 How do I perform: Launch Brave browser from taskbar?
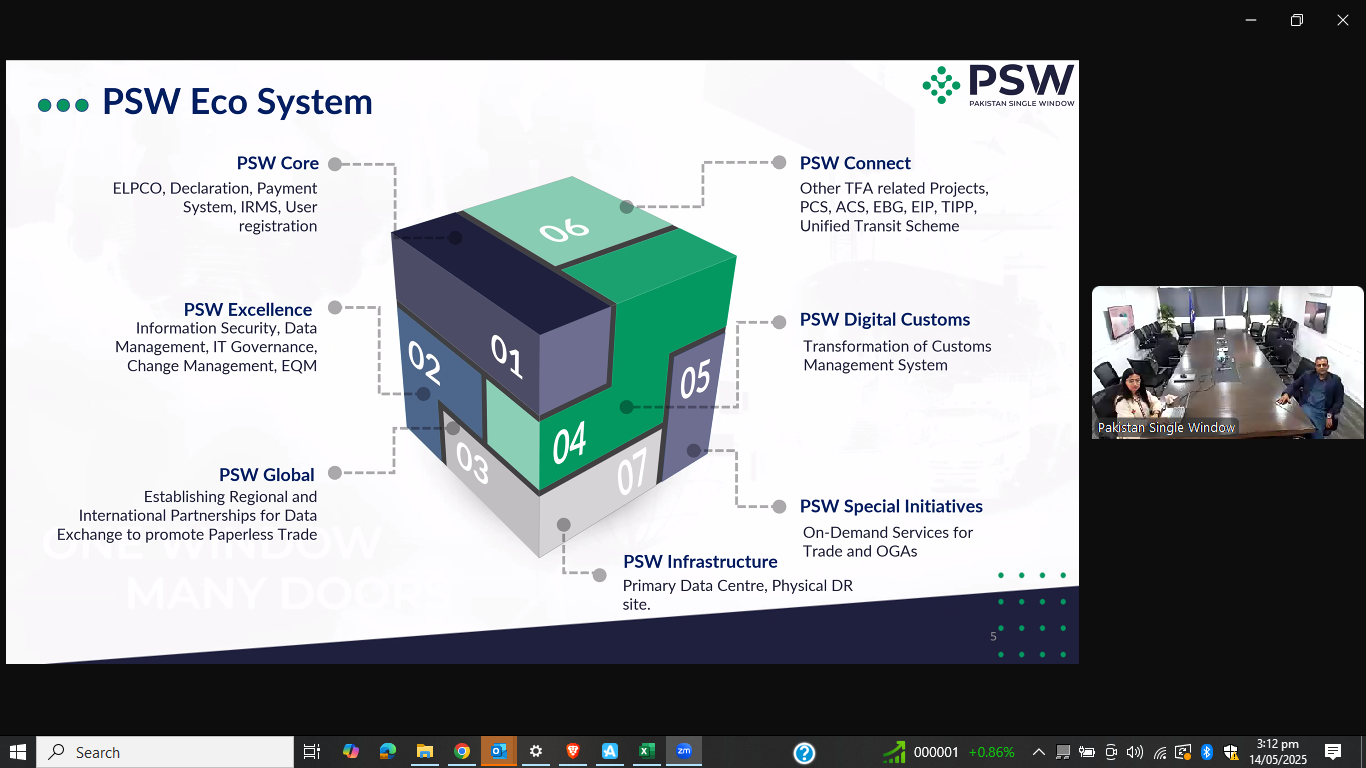point(573,752)
